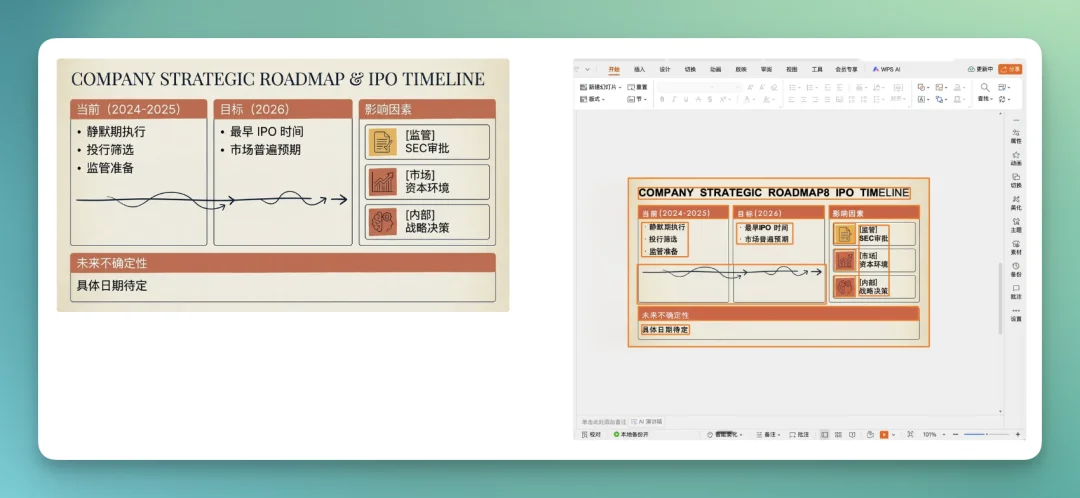Open the 属性 panel in sidebar
The image size is (1080, 498).
coord(1016,136)
